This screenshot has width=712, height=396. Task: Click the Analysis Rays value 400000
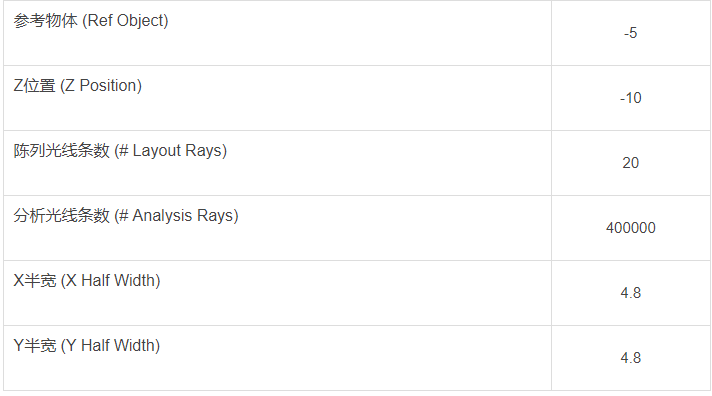coord(630,228)
